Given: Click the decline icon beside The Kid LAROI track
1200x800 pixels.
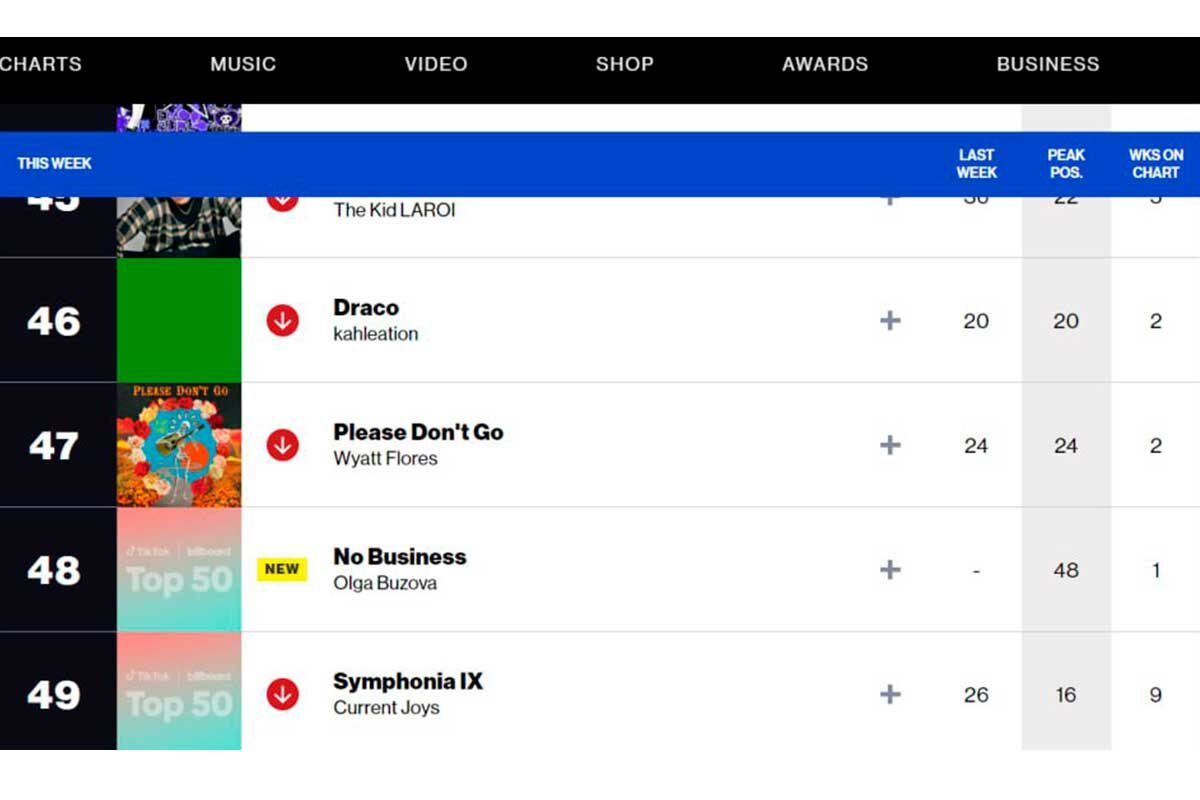Looking at the screenshot, I should click(x=285, y=196).
